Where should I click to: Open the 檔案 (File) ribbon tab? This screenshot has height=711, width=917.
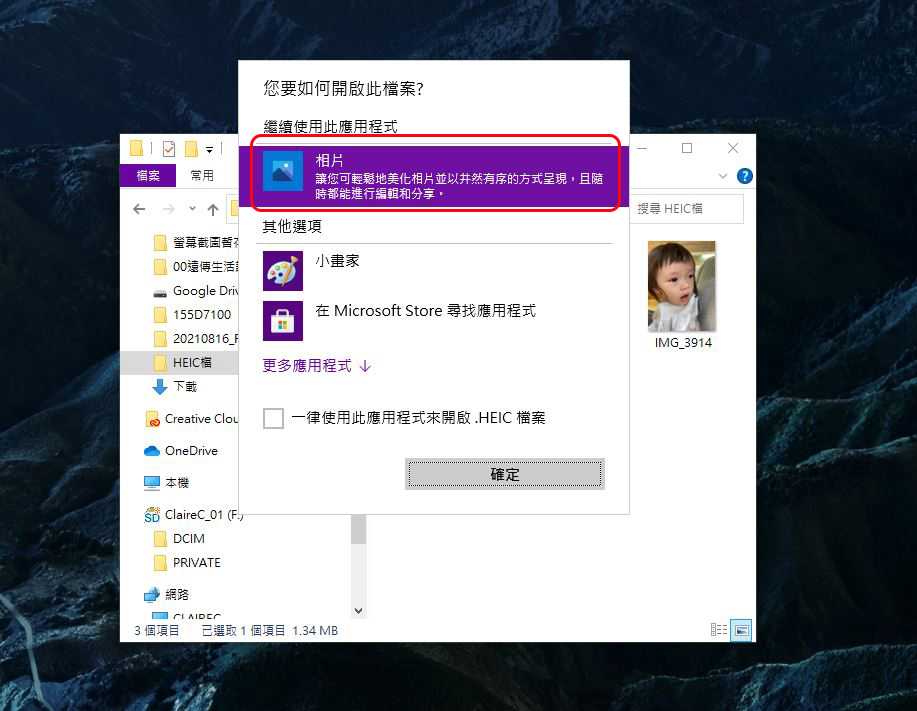(x=148, y=175)
